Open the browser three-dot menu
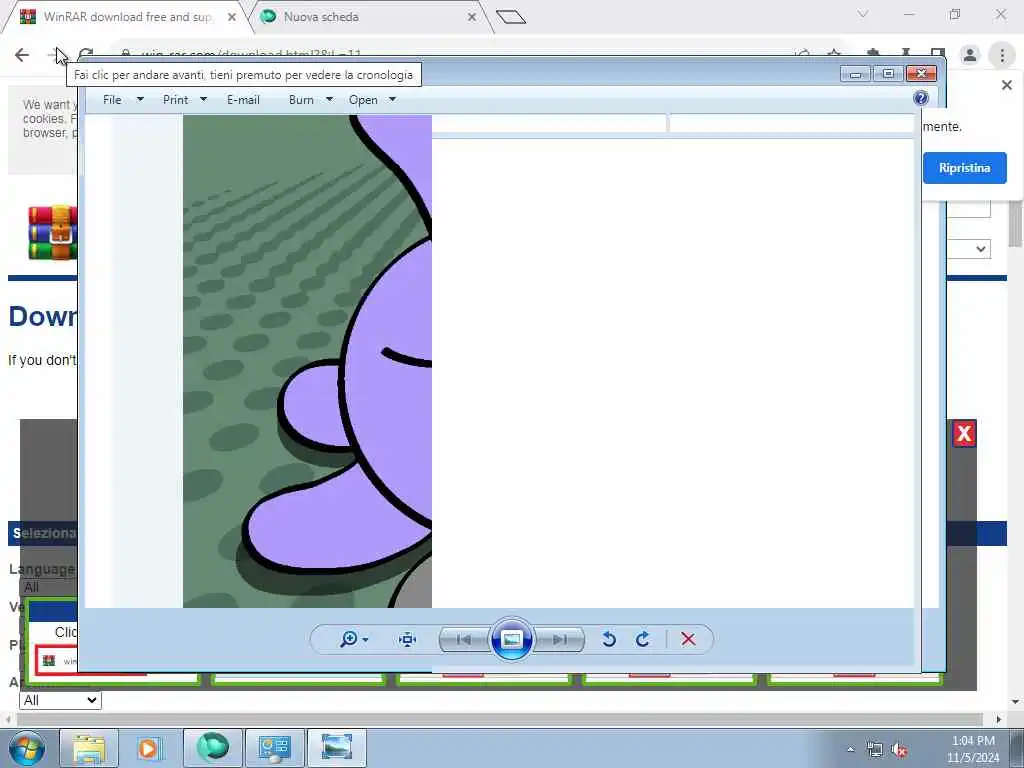Screen dimensions: 1024x768 tap(1002, 56)
